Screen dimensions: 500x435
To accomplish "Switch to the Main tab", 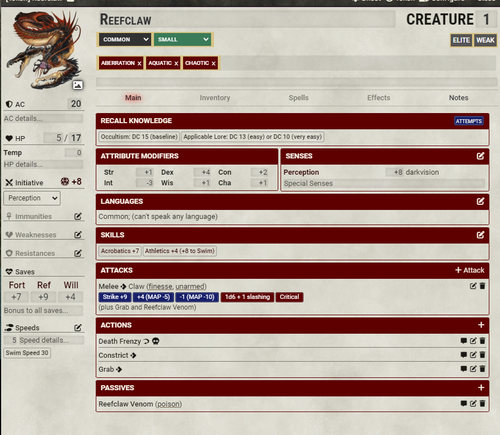I will (x=133, y=98).
